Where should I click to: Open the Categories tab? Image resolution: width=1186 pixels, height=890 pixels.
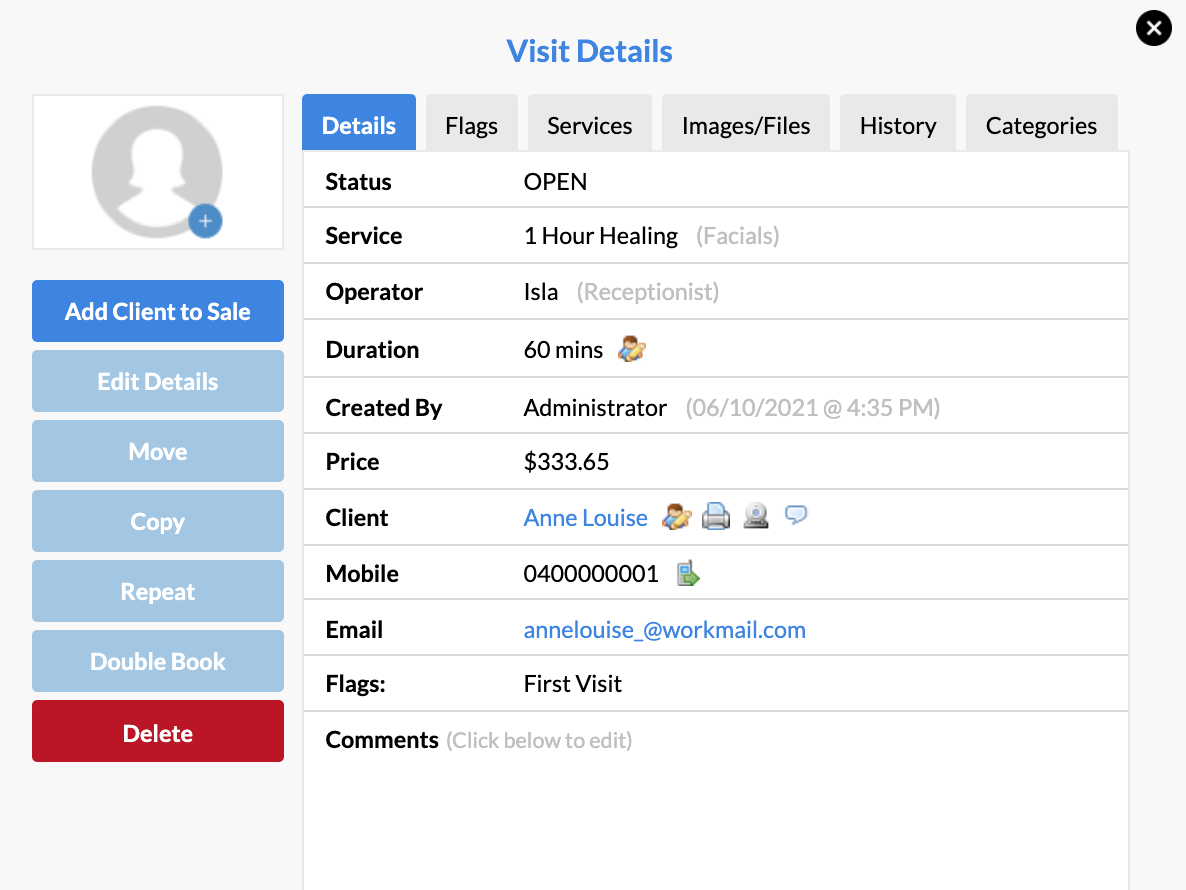pos(1042,122)
